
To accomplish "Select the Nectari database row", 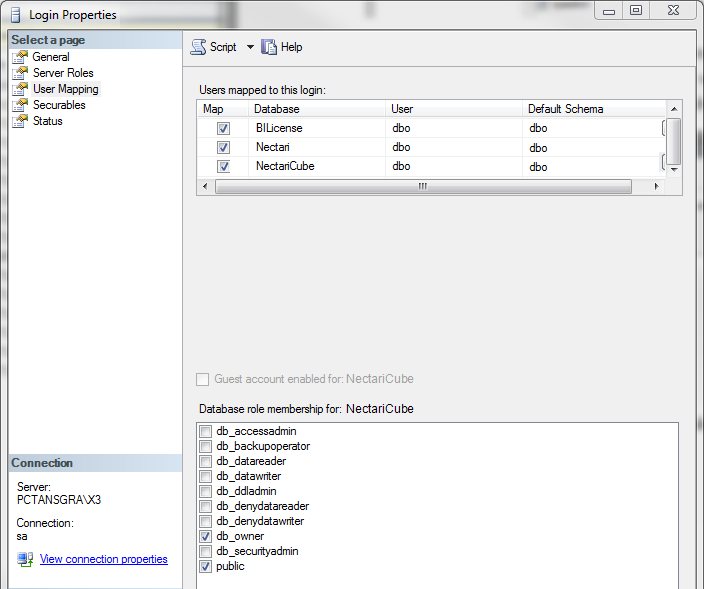I will (272, 148).
